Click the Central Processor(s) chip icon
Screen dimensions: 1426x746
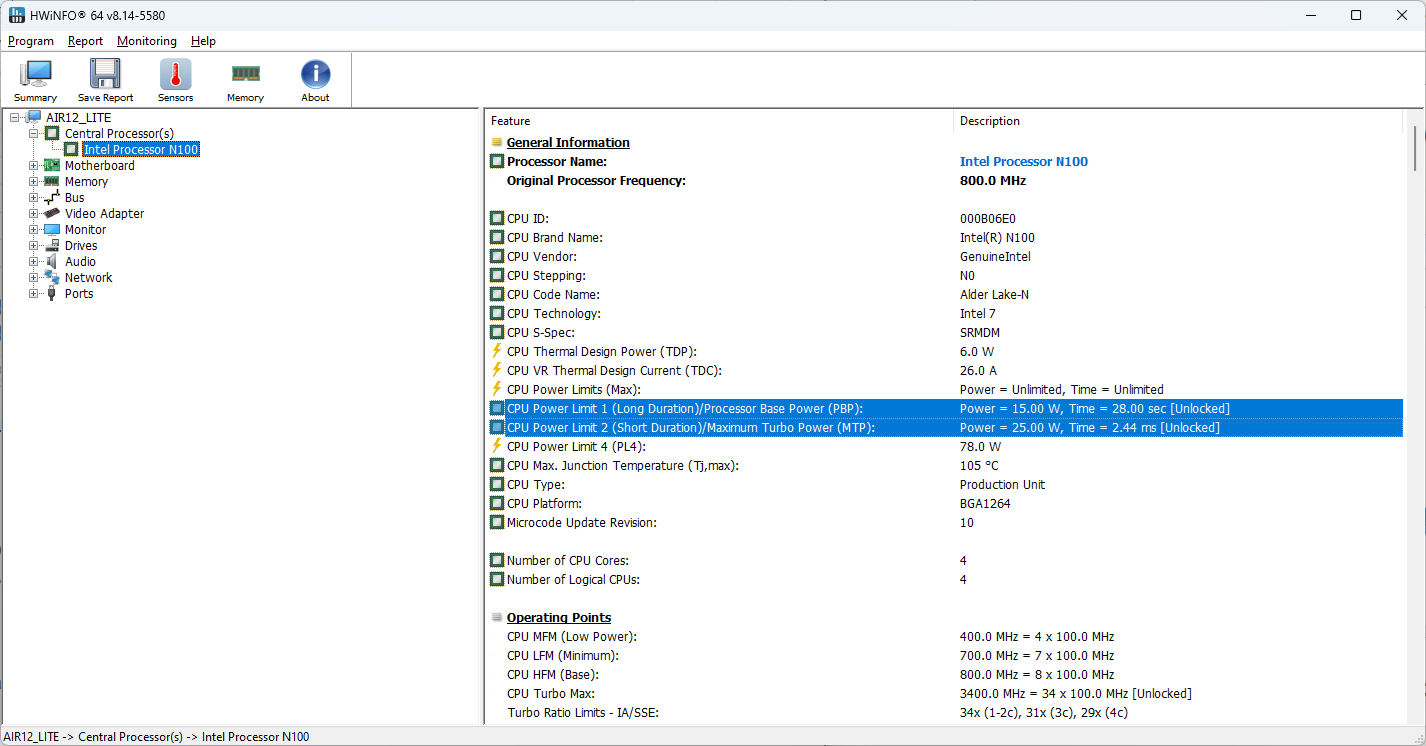pyautogui.click(x=52, y=134)
